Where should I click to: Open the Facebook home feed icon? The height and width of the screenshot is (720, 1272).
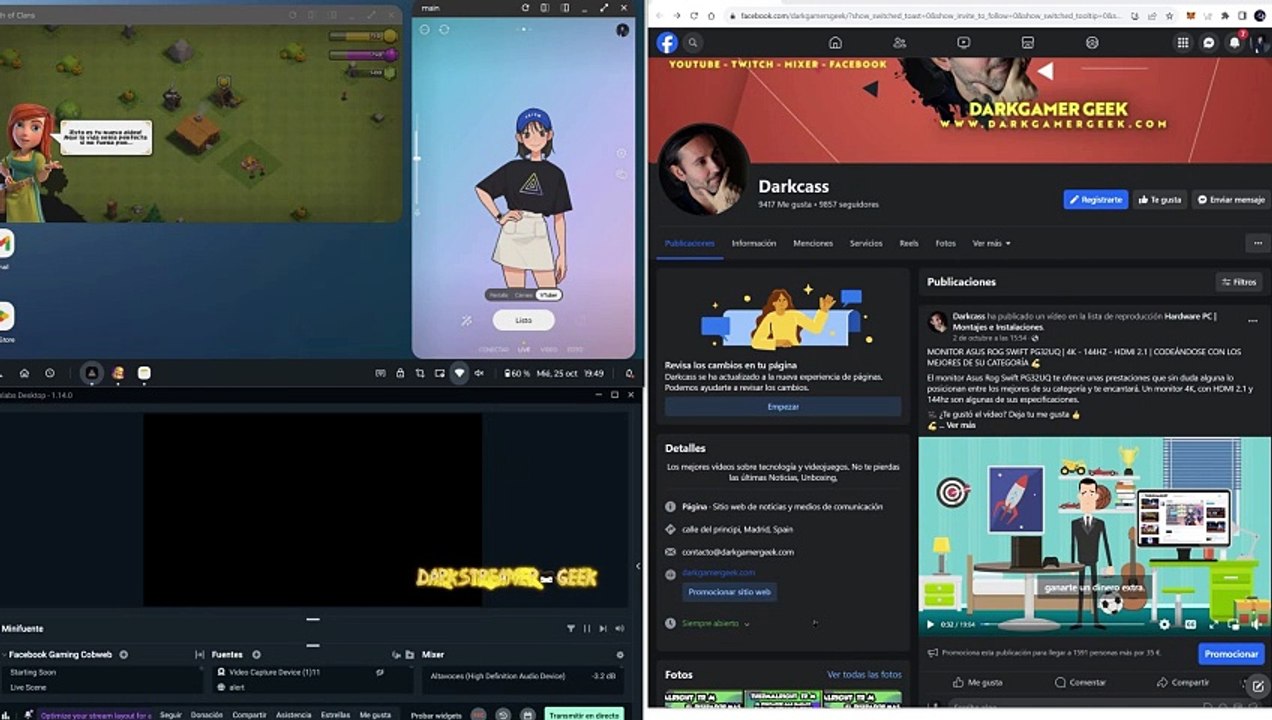(x=835, y=43)
